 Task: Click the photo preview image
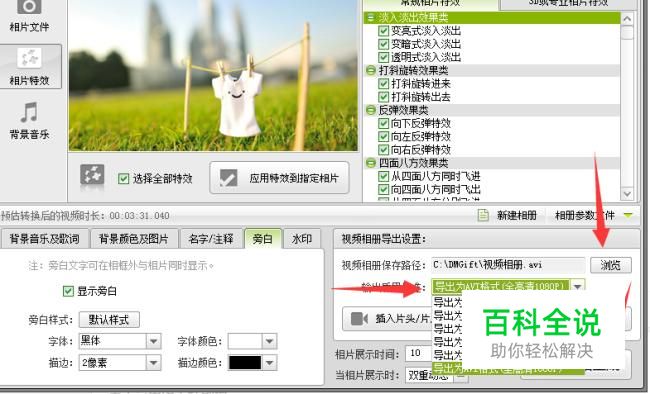[213, 75]
